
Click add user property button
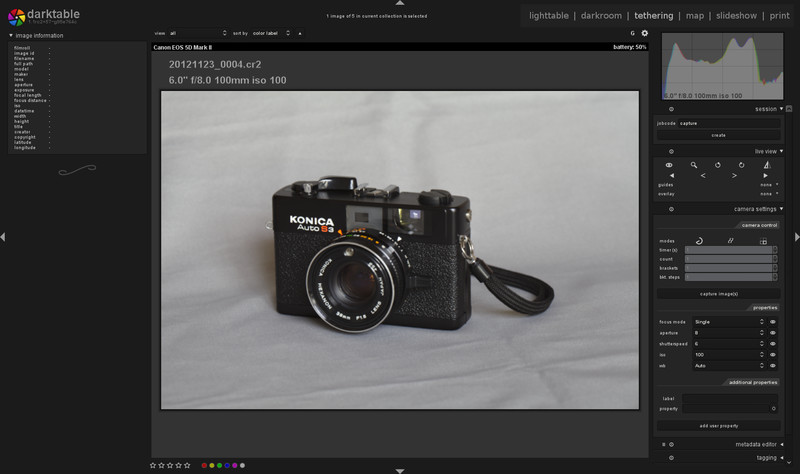718,426
